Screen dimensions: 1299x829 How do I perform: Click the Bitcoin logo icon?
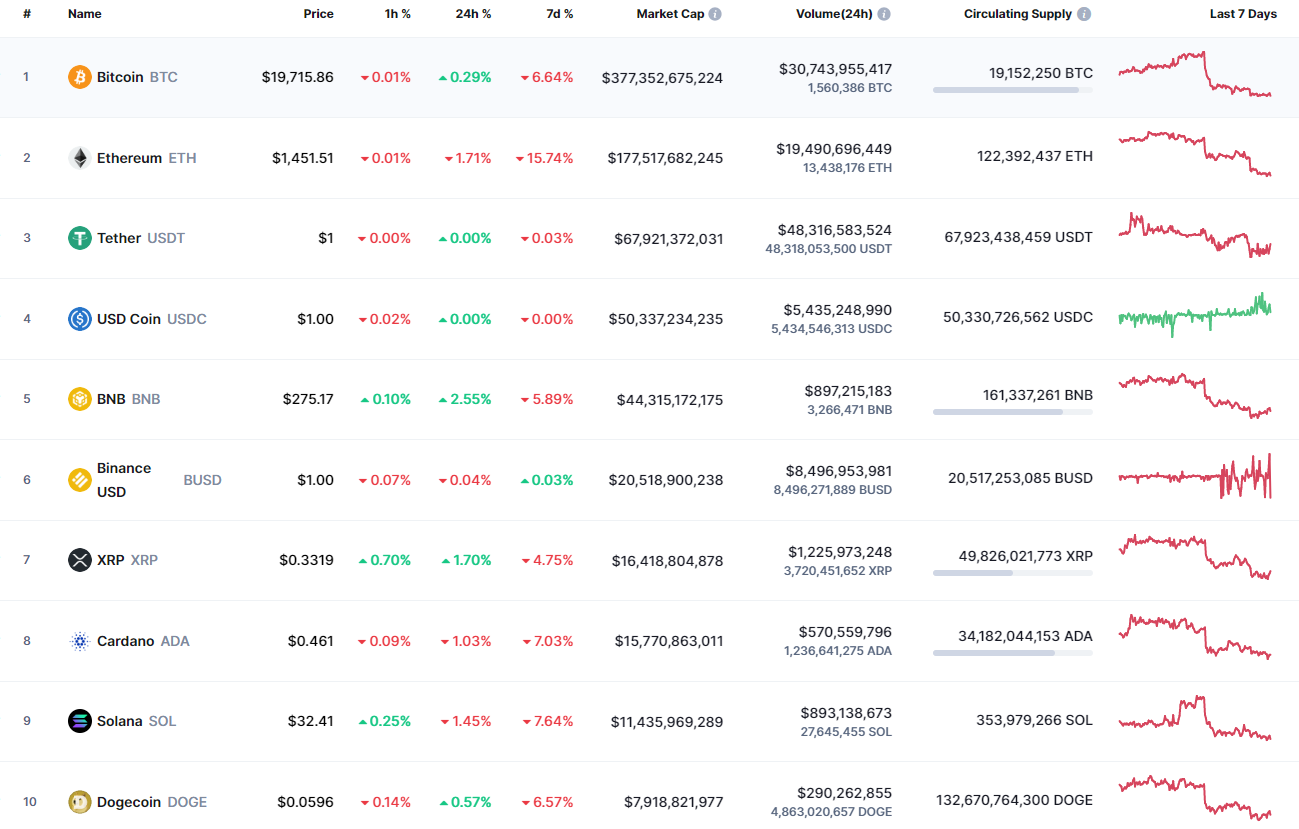click(78, 76)
